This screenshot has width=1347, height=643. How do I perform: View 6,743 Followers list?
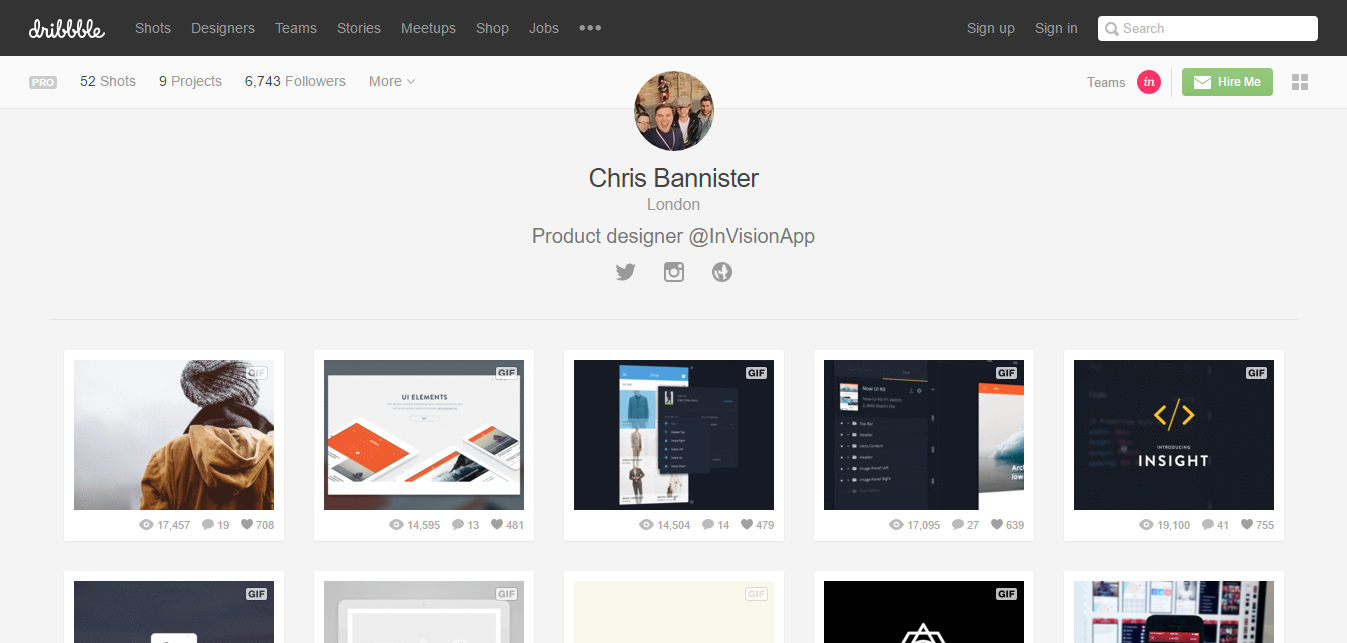(295, 81)
